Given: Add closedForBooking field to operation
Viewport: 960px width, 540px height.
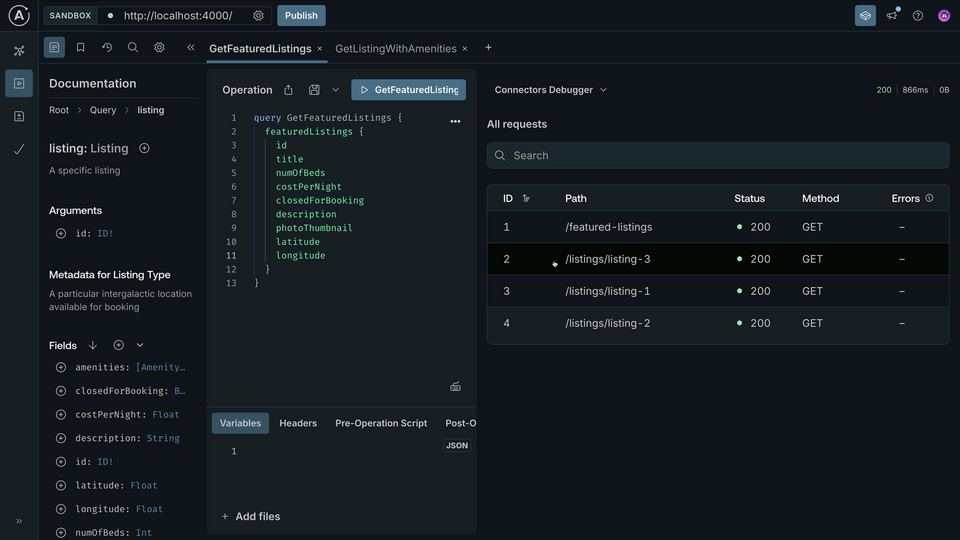Looking at the screenshot, I should point(61,391).
